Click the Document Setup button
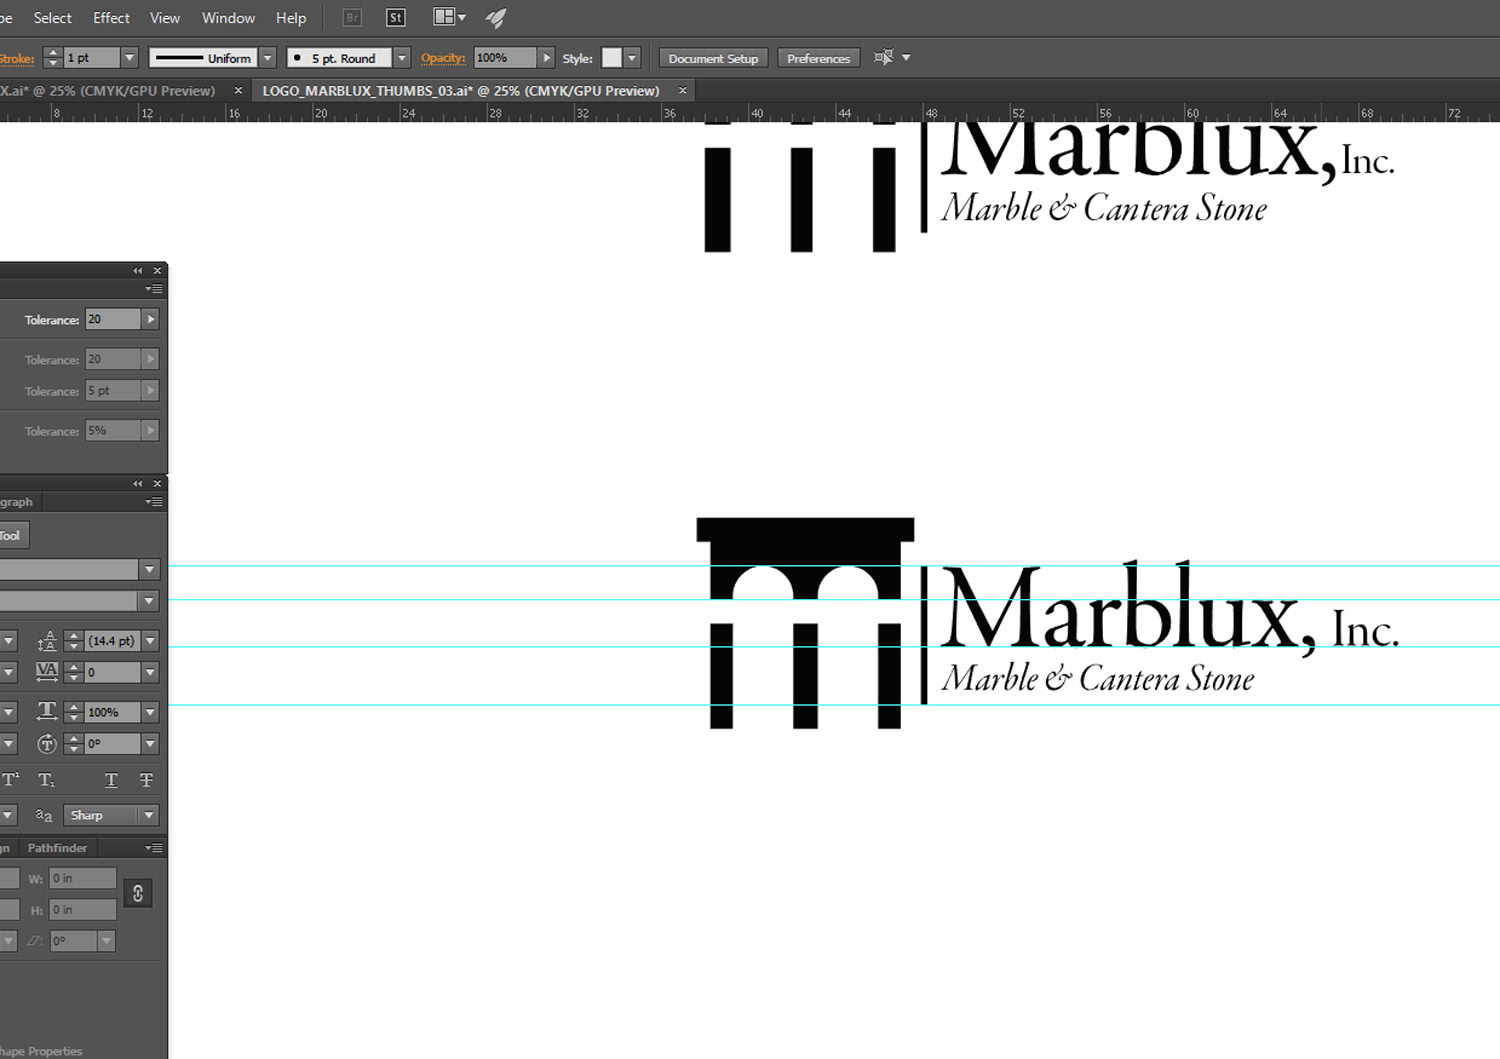 point(713,58)
